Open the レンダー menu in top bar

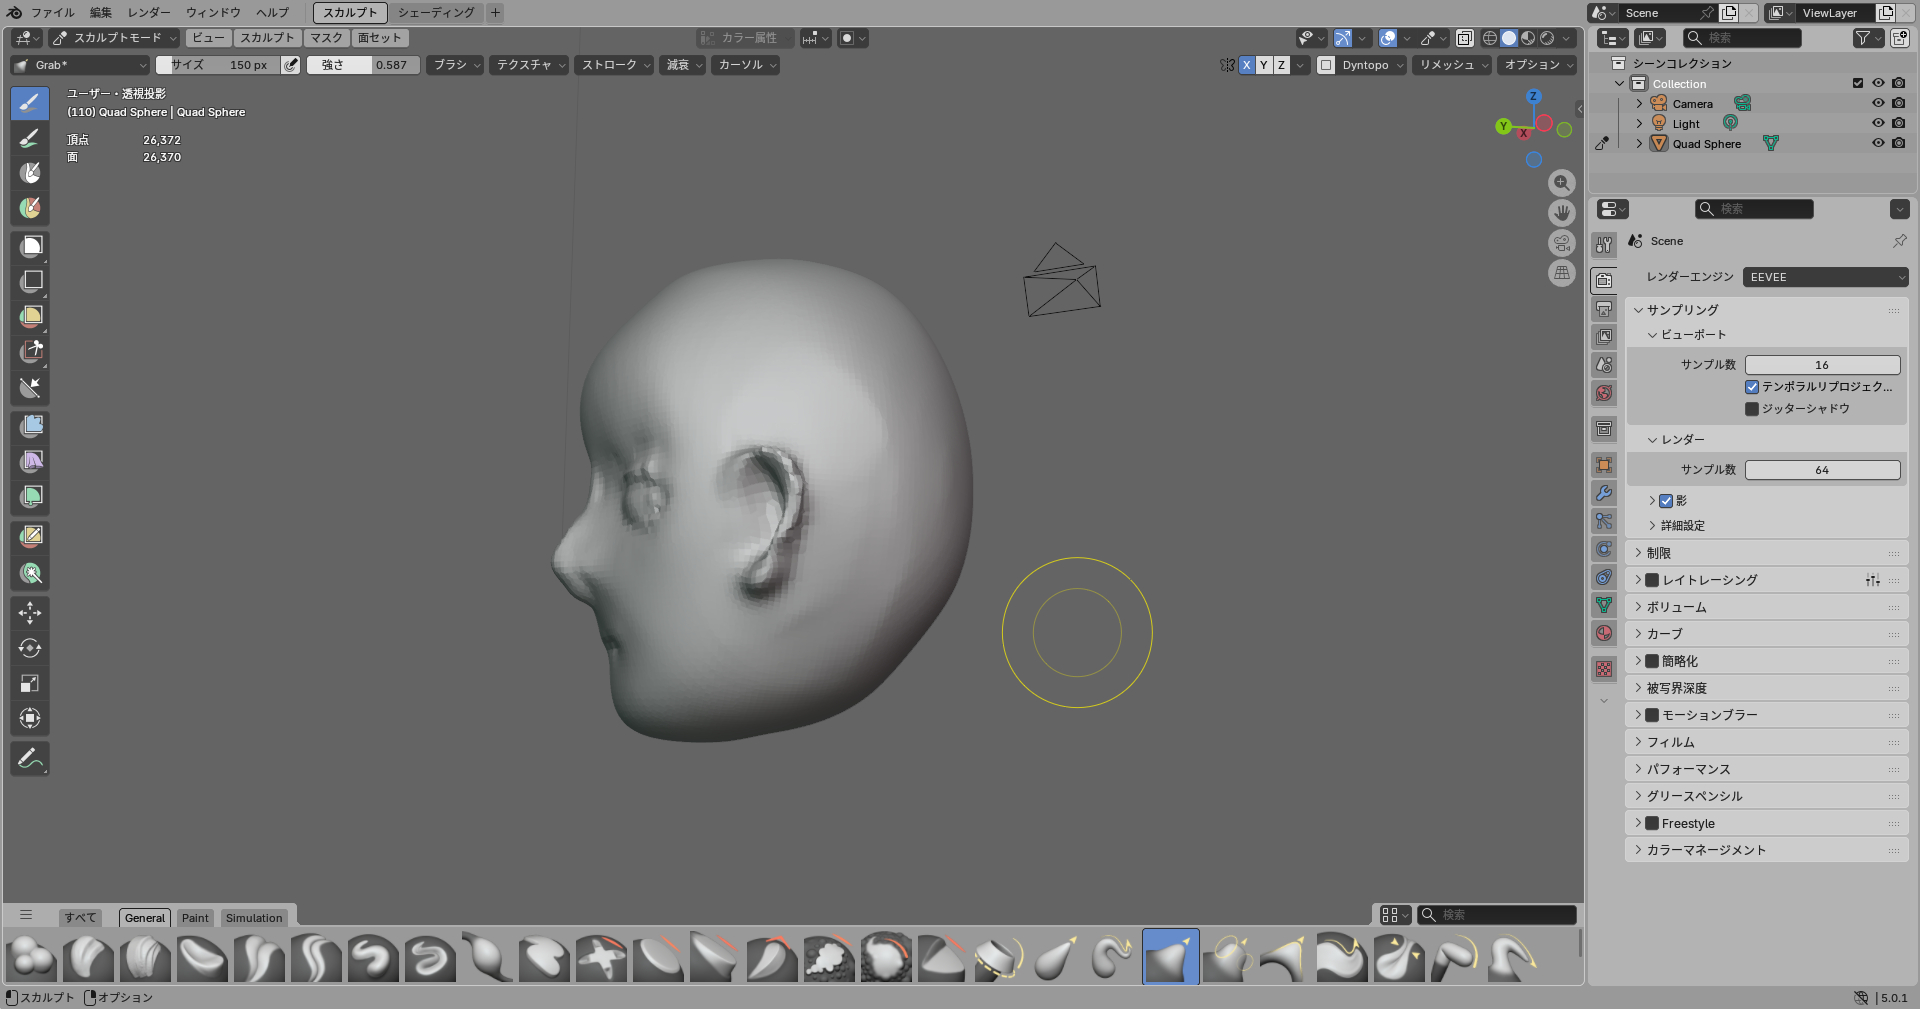tap(148, 13)
